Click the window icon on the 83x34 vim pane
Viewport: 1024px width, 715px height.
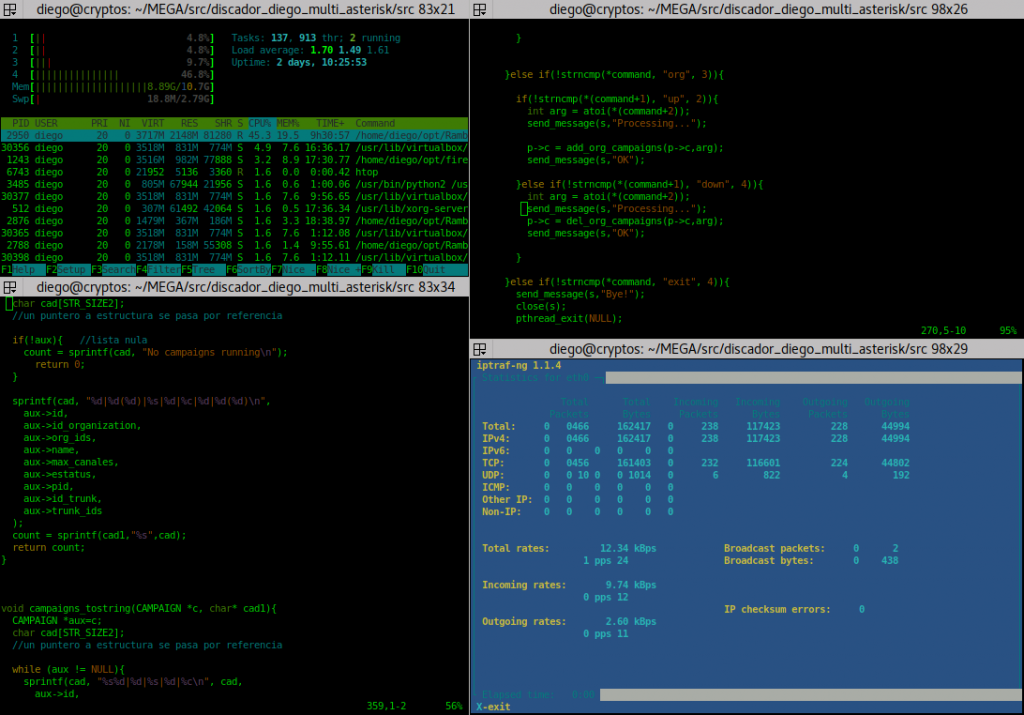point(9,288)
